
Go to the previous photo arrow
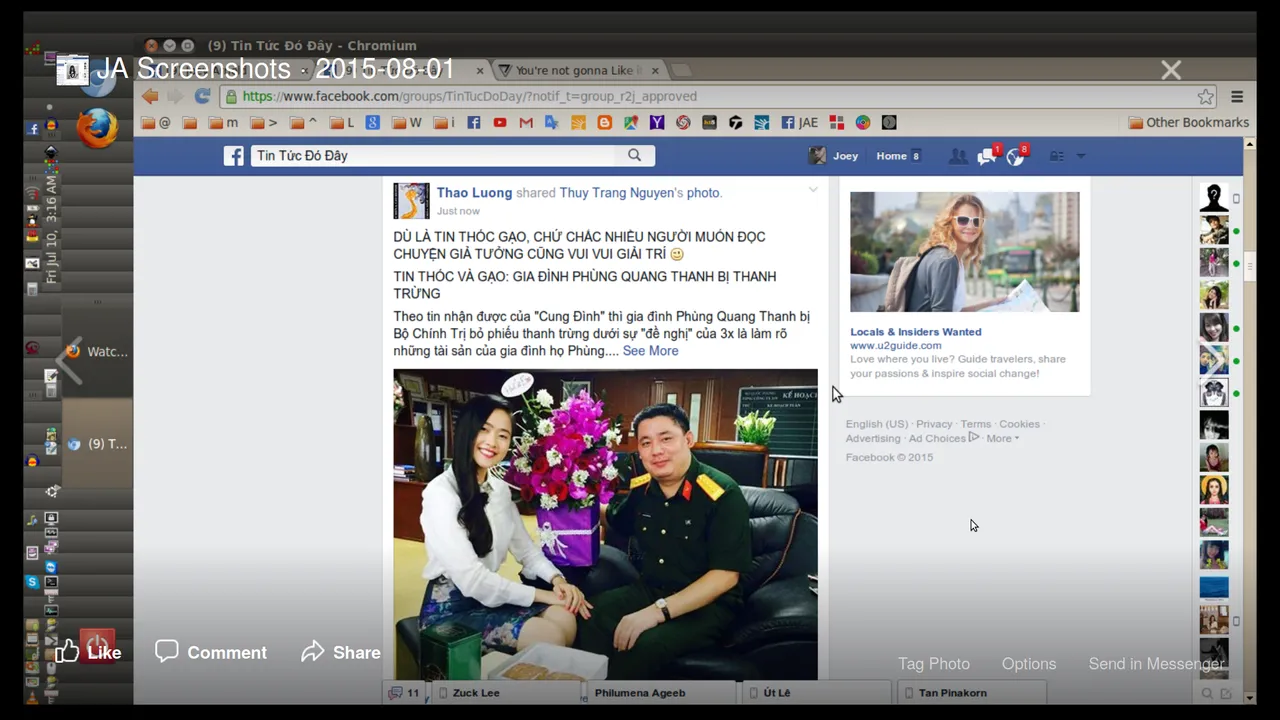tap(68, 360)
